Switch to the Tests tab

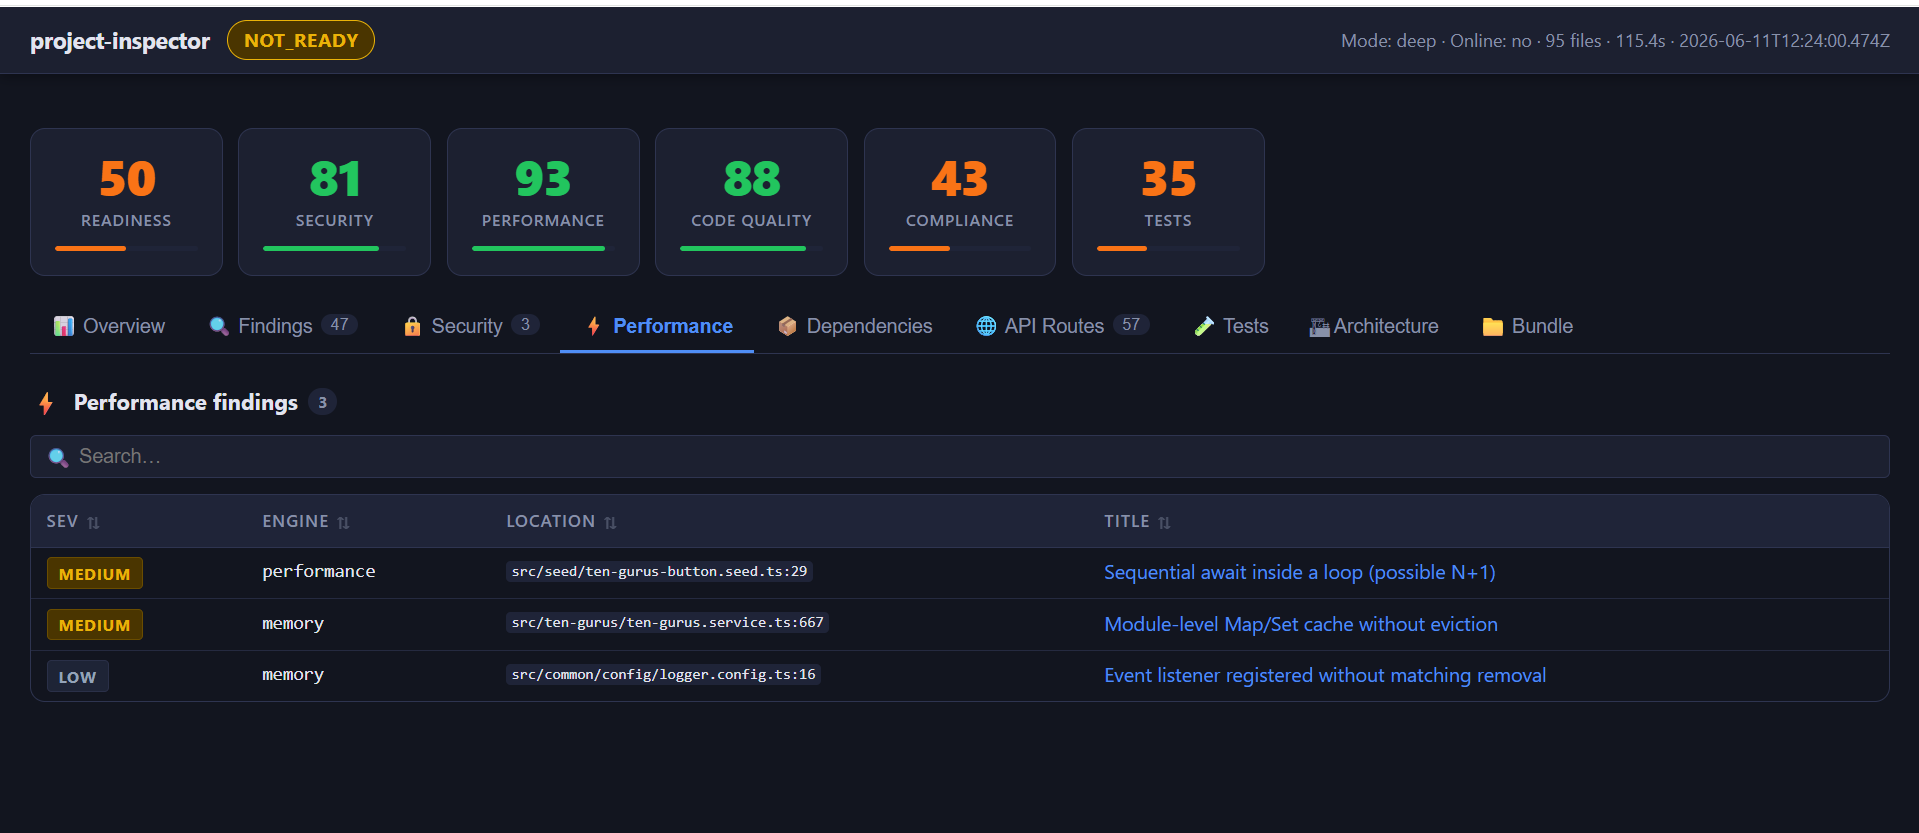tap(1231, 326)
